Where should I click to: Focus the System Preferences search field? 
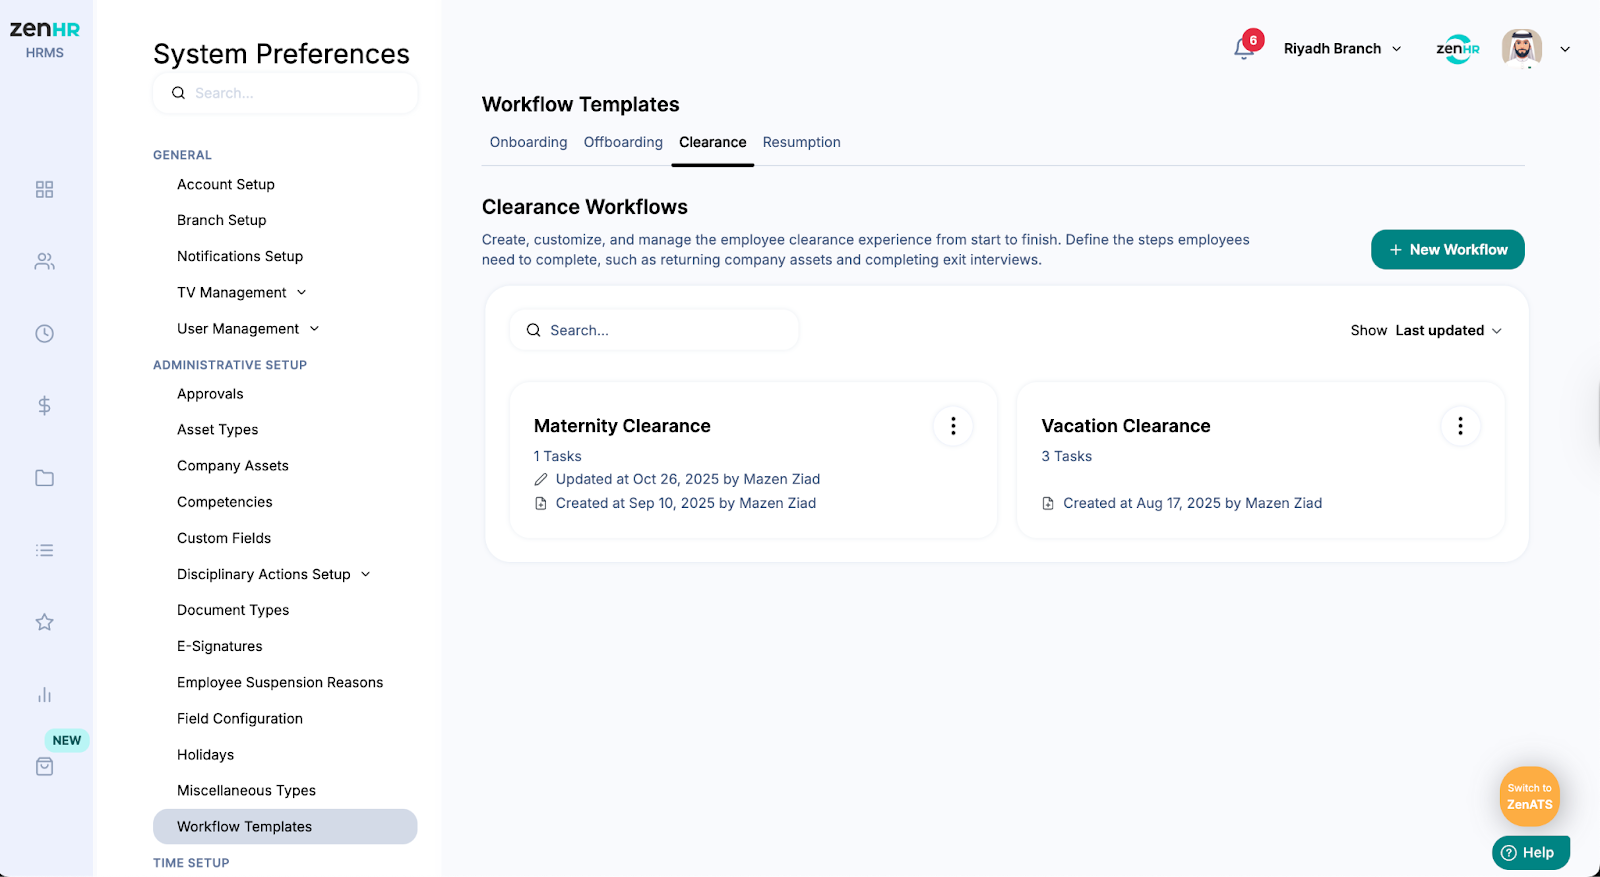(285, 93)
